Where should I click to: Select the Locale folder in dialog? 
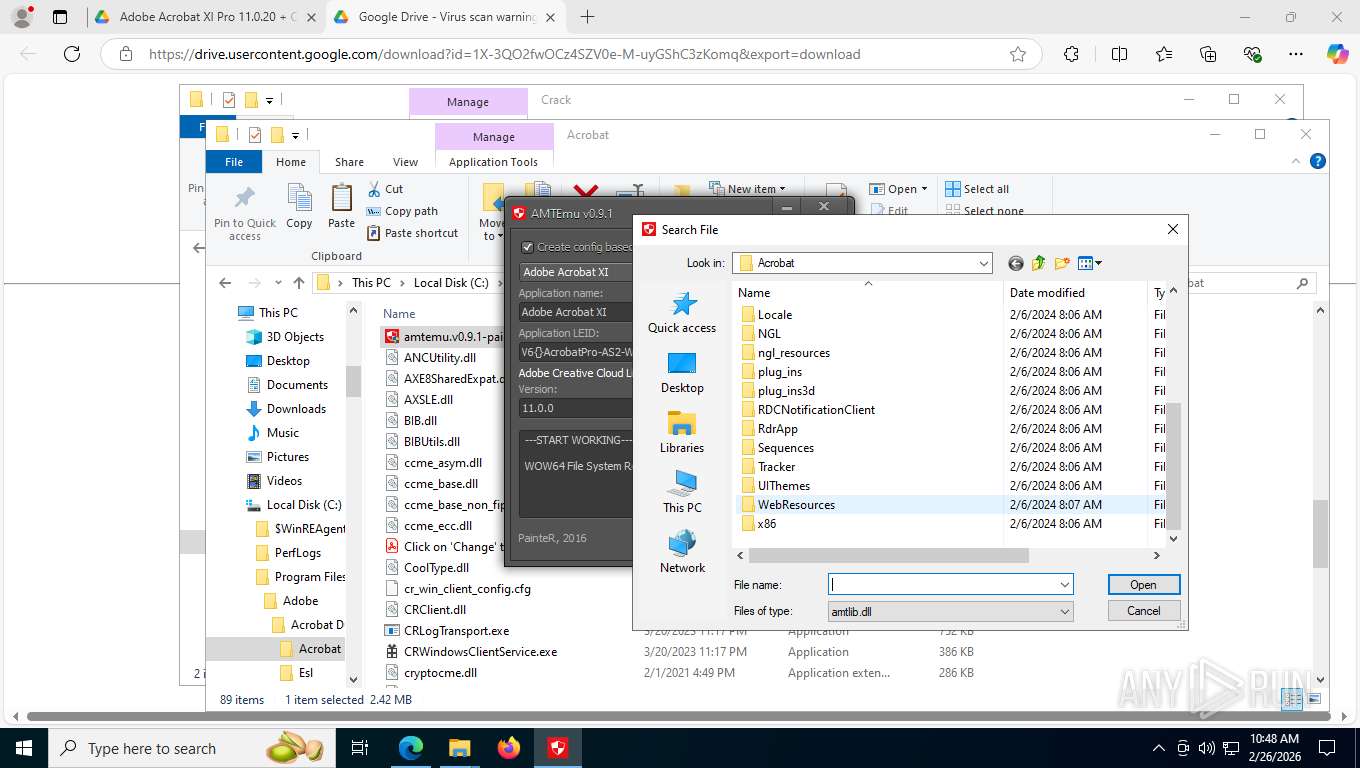pyautogui.click(x=775, y=315)
